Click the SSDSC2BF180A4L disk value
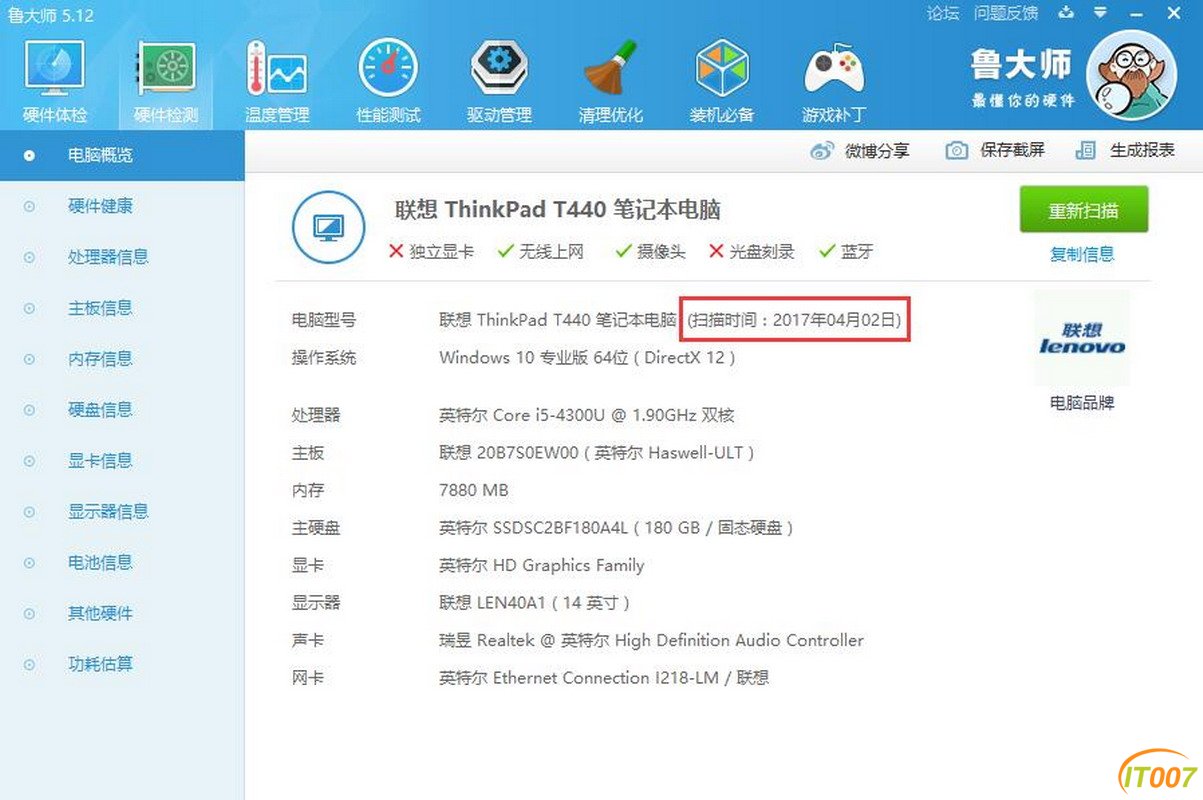The image size is (1203, 800). click(617, 528)
